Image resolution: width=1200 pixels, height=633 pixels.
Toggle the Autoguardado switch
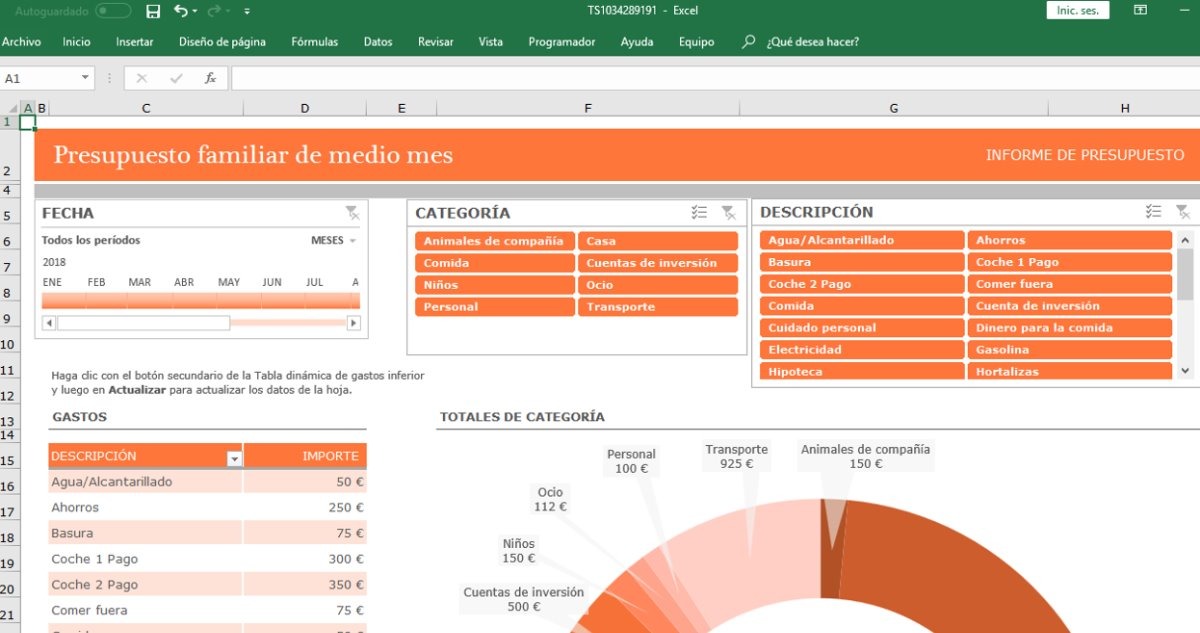point(113,11)
